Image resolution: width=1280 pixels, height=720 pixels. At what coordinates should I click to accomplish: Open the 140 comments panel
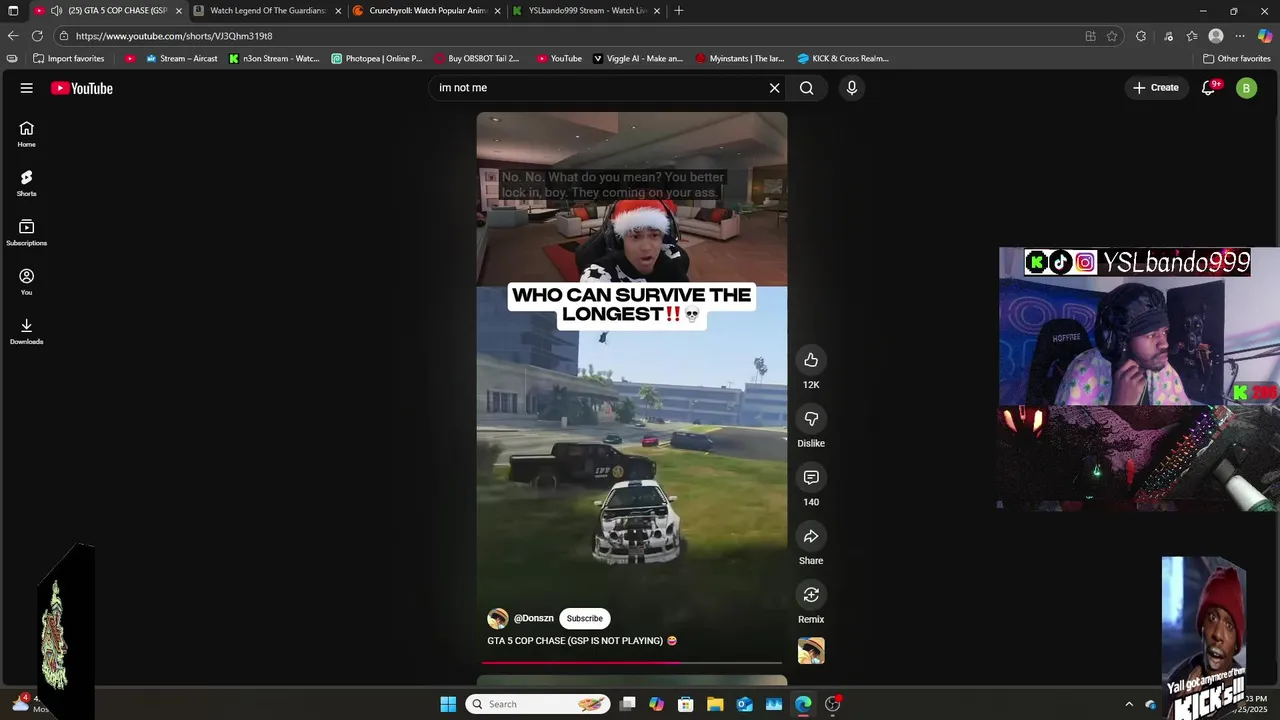tap(811, 477)
